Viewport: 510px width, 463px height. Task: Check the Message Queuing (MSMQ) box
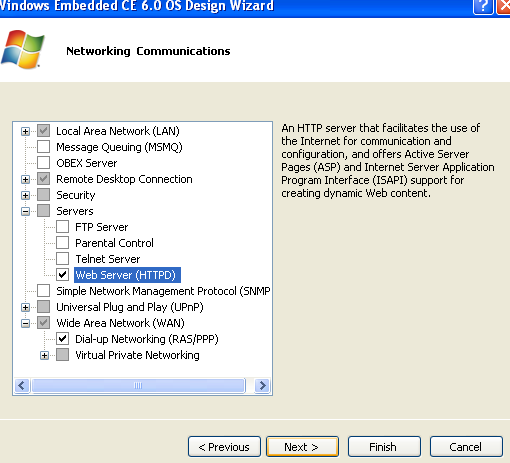pos(44,146)
